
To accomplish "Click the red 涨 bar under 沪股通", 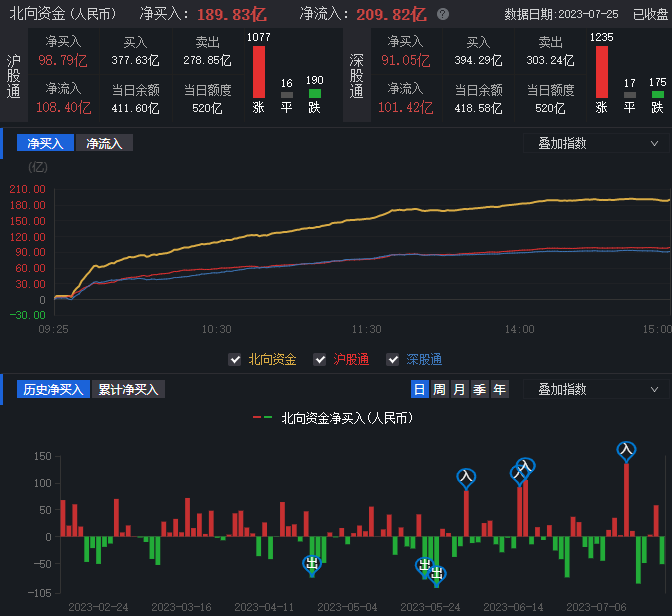I will (x=259, y=72).
